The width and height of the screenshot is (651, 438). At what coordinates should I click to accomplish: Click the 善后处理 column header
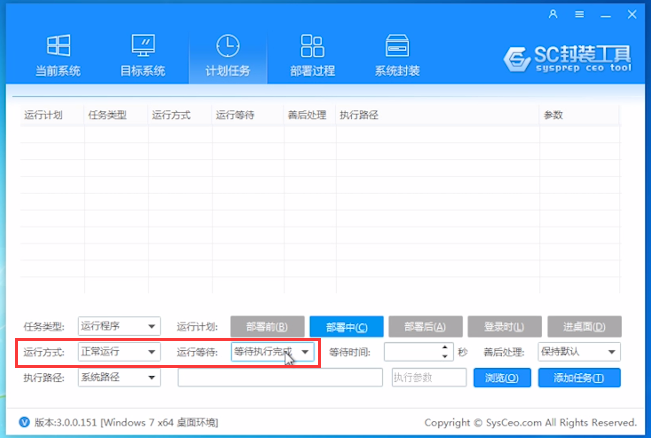point(310,115)
